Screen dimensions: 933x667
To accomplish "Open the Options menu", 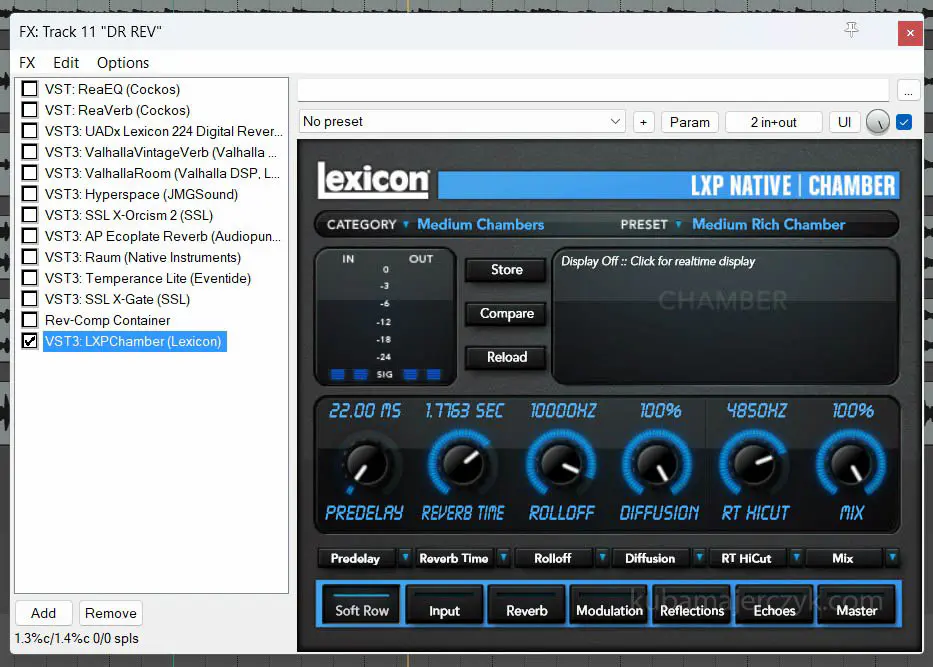I will 122,62.
